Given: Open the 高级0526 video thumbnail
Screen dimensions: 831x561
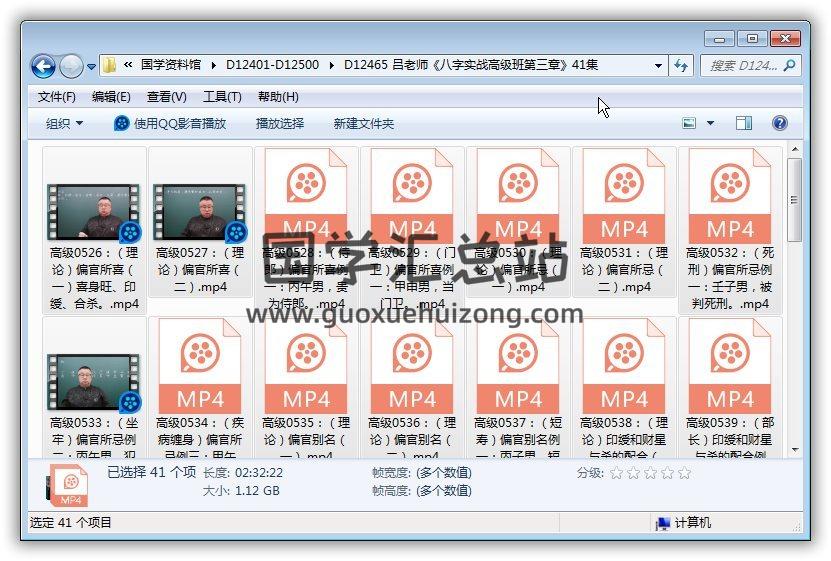Looking at the screenshot, I should pos(95,211).
